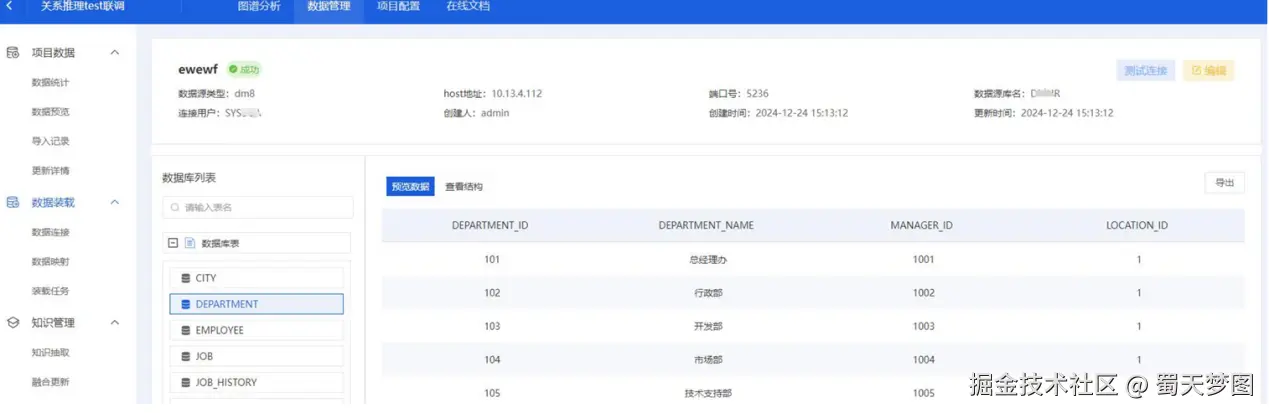
Task: Select the JOB table in the list
Action: (257, 356)
